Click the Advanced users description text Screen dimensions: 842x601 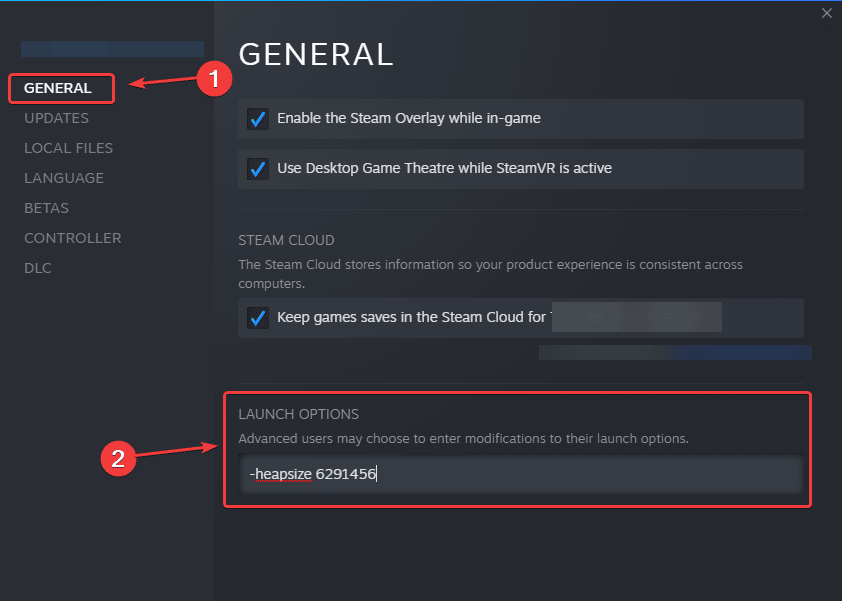[x=463, y=439]
